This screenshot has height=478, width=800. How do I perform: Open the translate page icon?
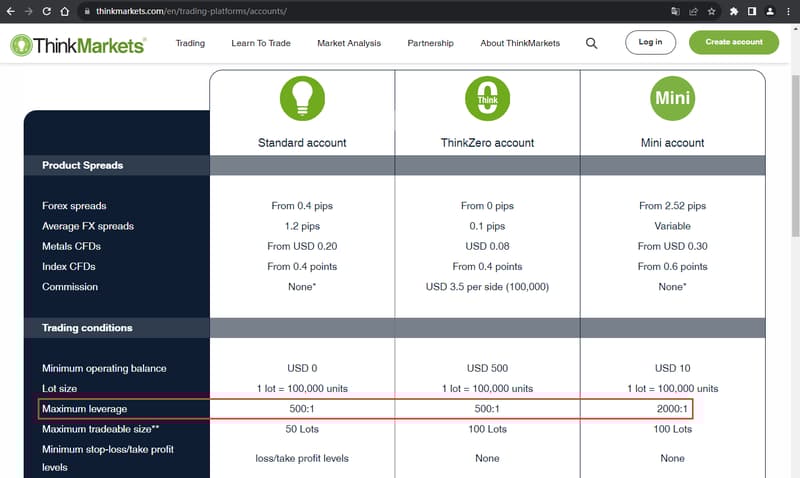(x=676, y=11)
